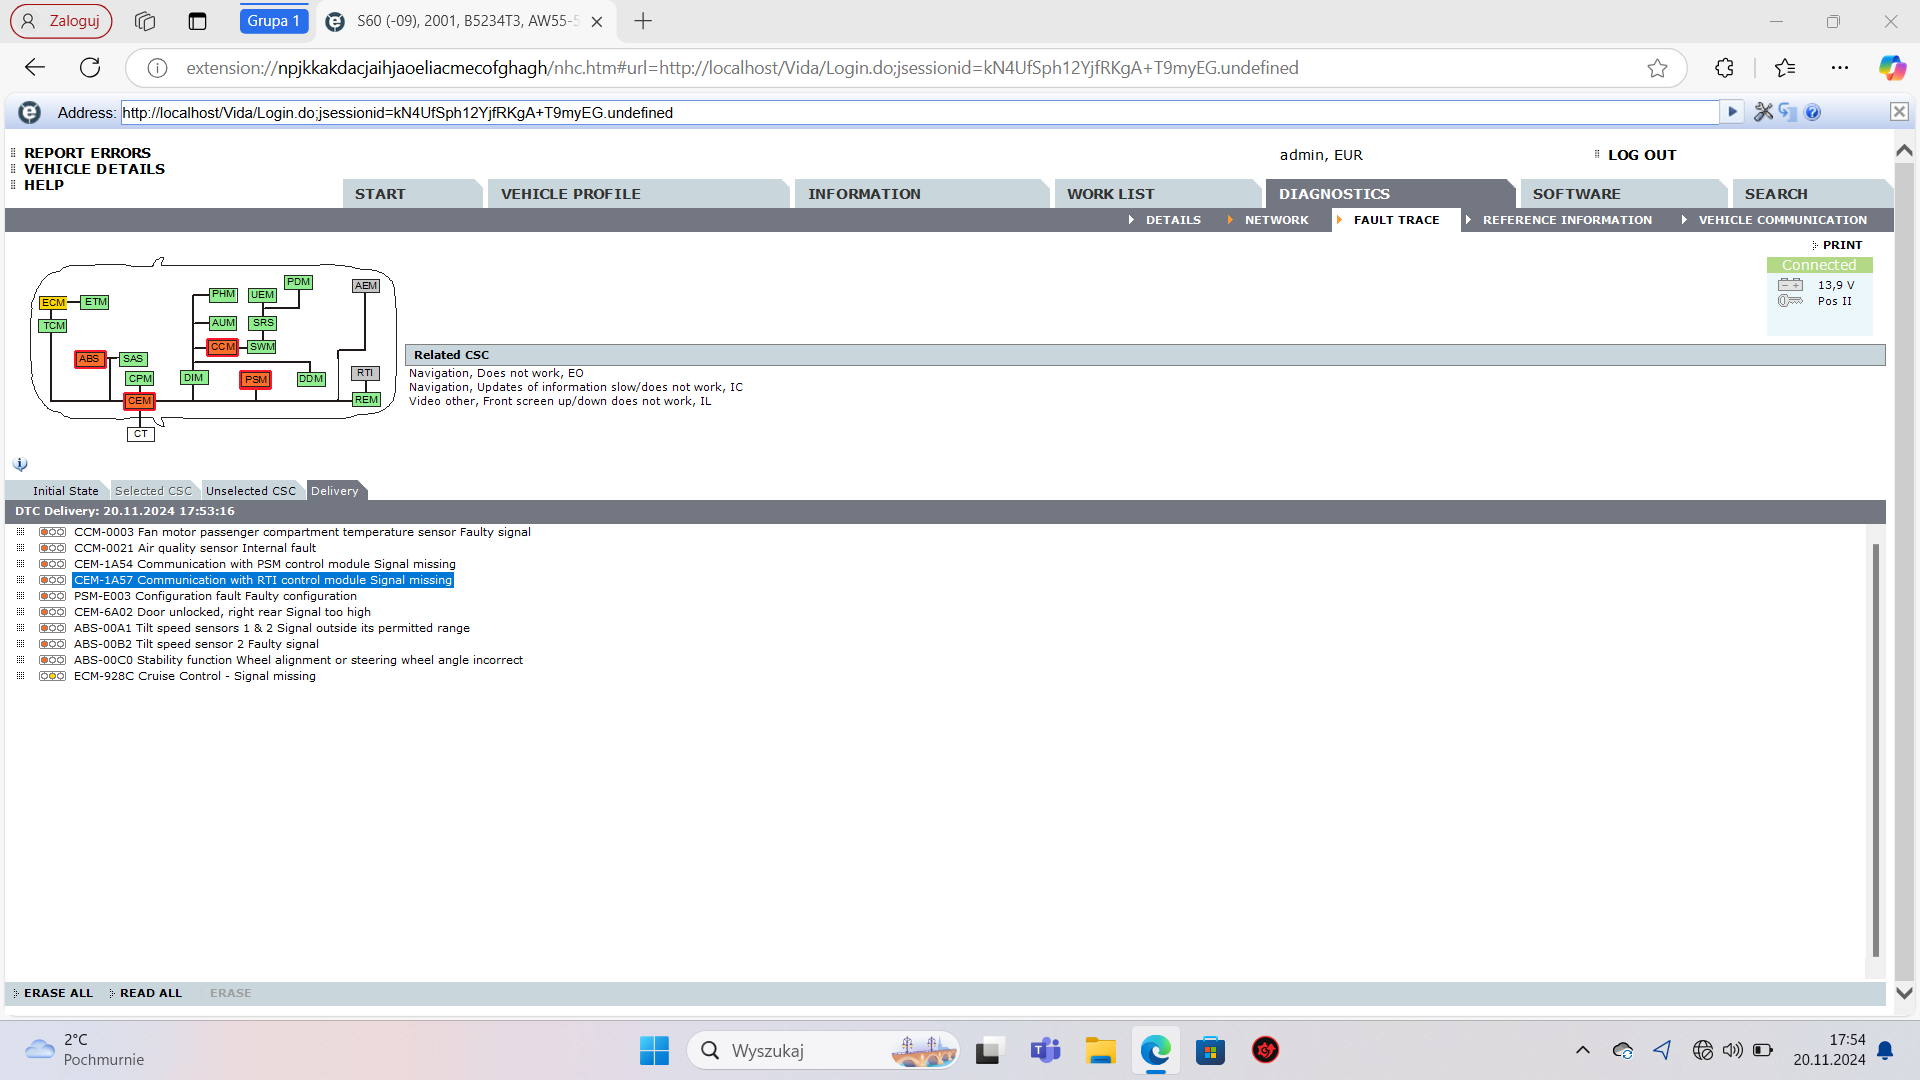Click the ERASE ALL button

58,993
